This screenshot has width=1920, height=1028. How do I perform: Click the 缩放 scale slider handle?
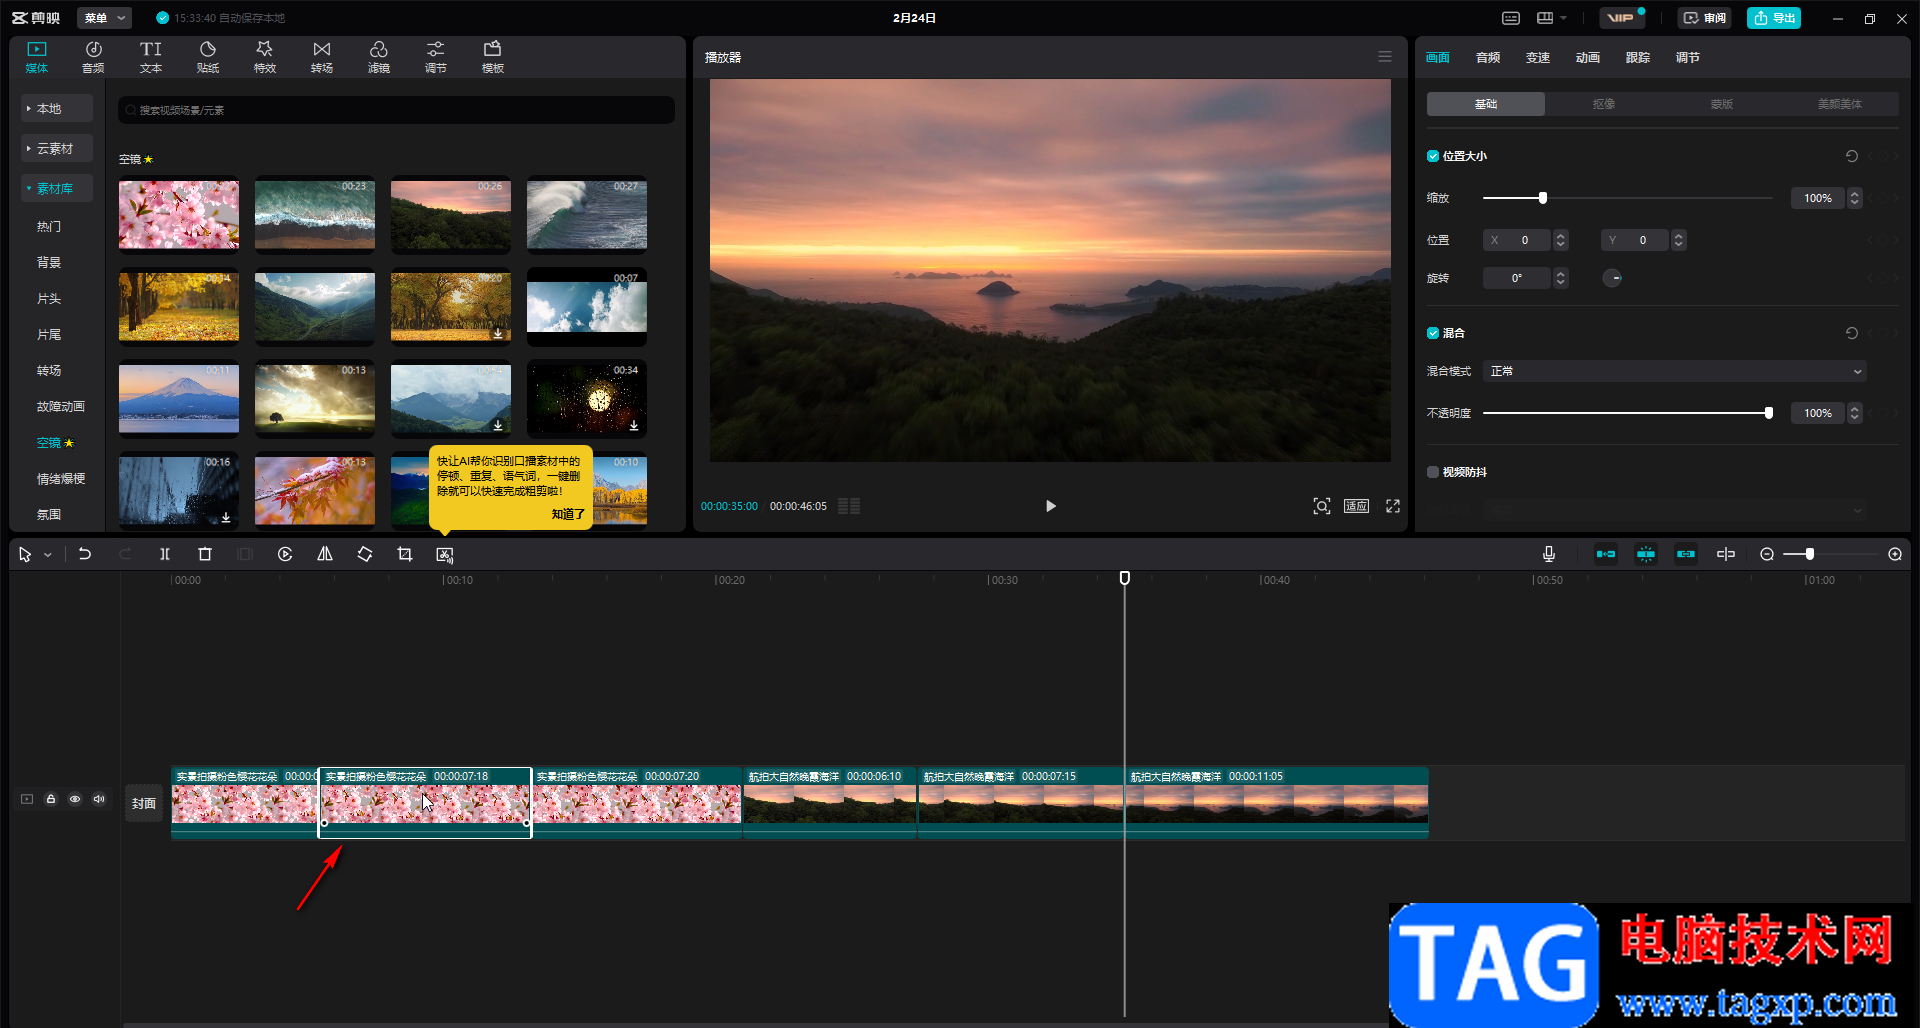coord(1543,198)
